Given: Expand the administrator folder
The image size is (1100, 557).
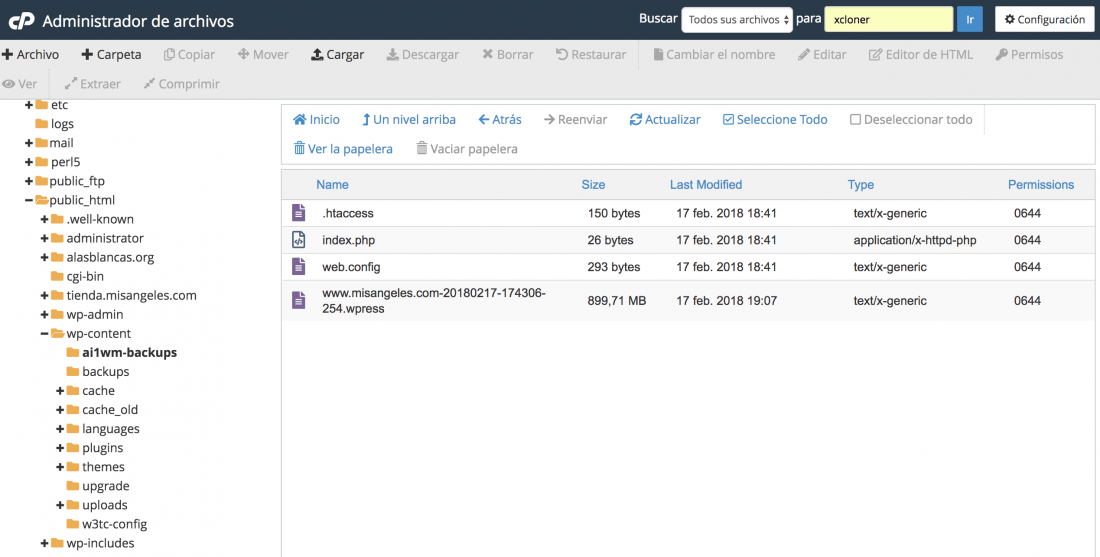Looking at the screenshot, I should coord(45,239).
